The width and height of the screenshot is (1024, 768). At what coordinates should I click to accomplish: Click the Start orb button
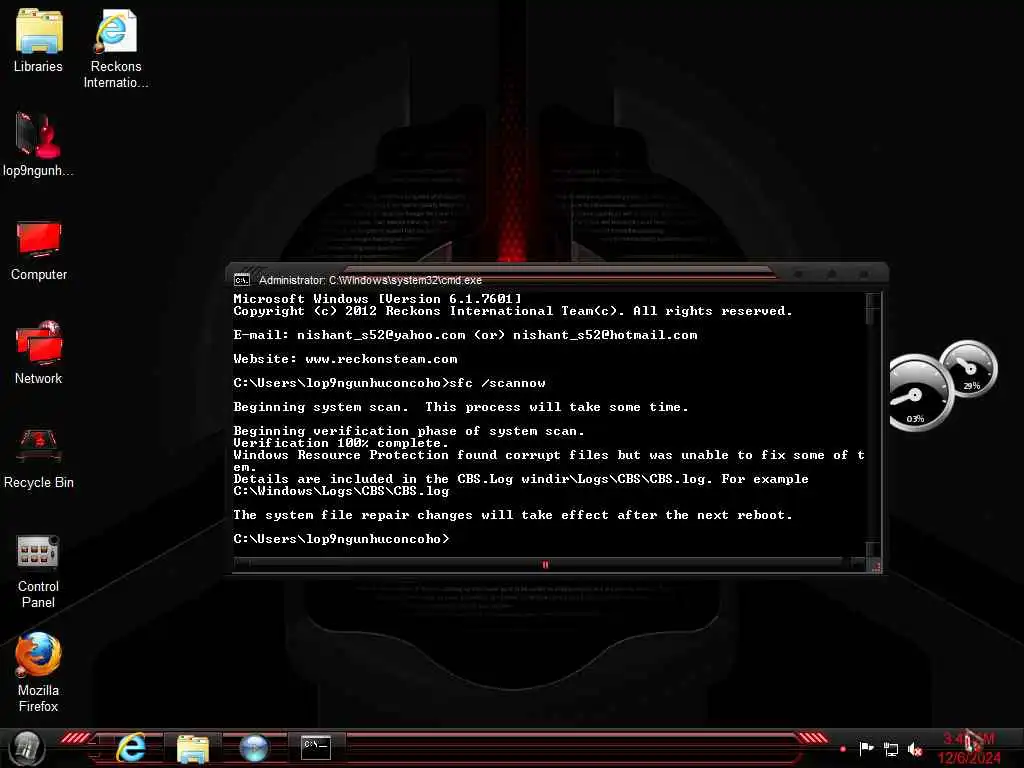coord(27,748)
